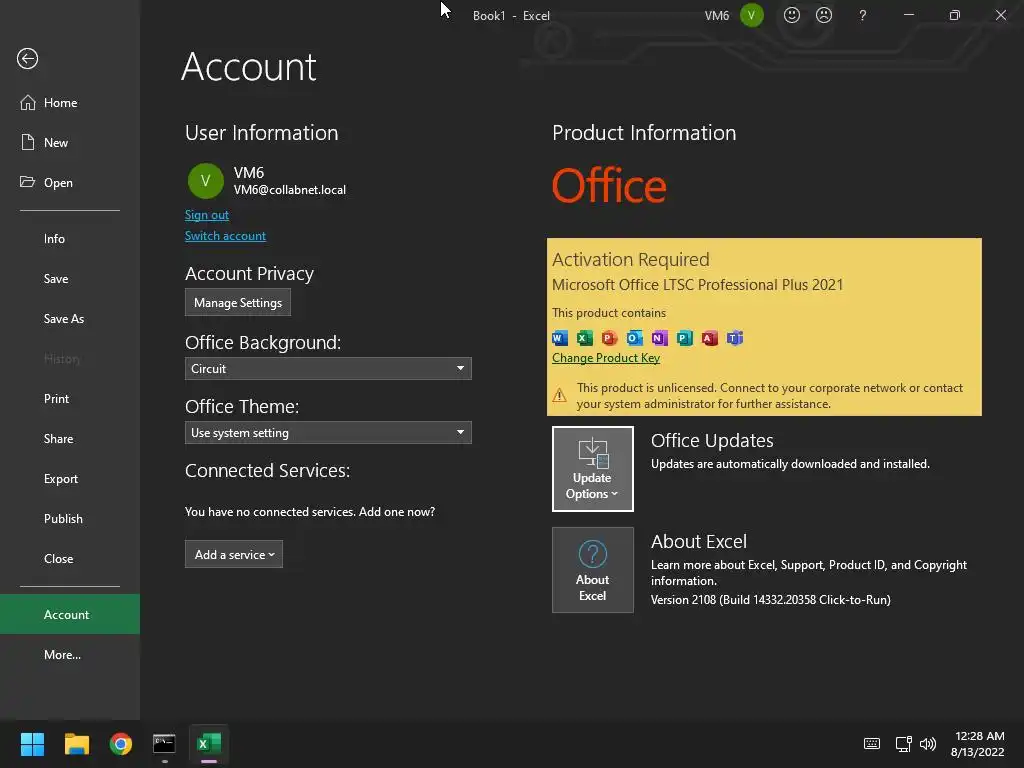Viewport: 1024px width, 768px height.
Task: Open File Explorer from taskbar
Action: pyautogui.click(x=76, y=744)
